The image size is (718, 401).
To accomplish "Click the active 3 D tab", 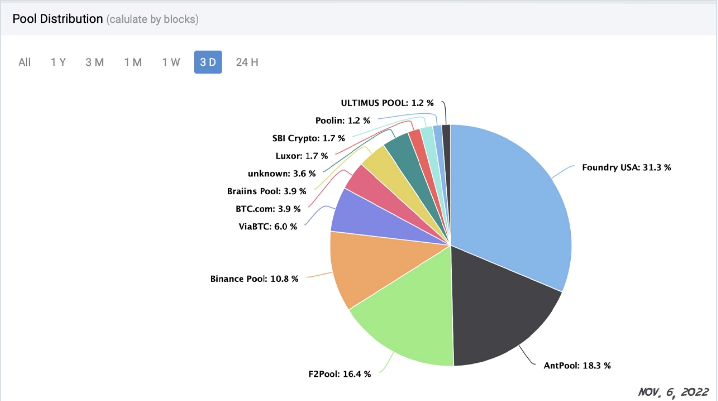I will pos(208,62).
